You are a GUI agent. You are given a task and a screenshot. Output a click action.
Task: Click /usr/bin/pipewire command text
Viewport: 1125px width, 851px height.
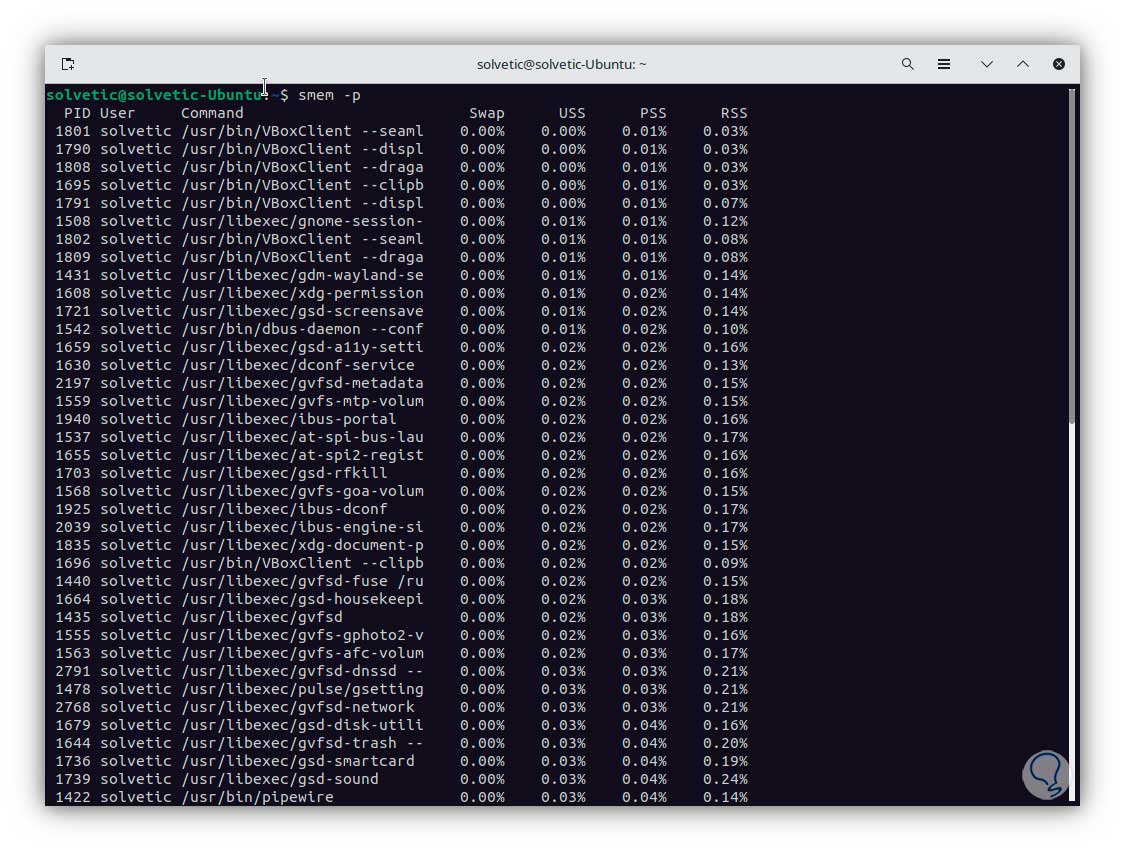(257, 796)
